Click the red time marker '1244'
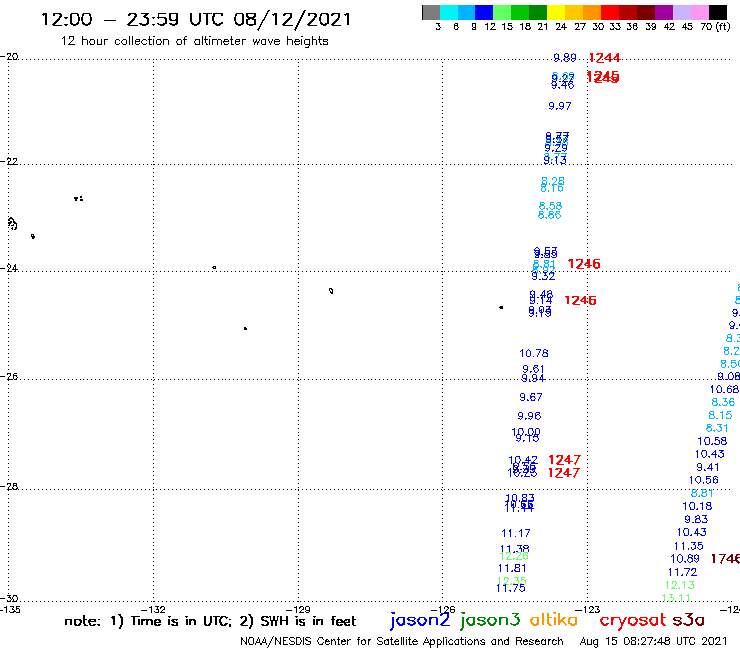 click(605, 58)
